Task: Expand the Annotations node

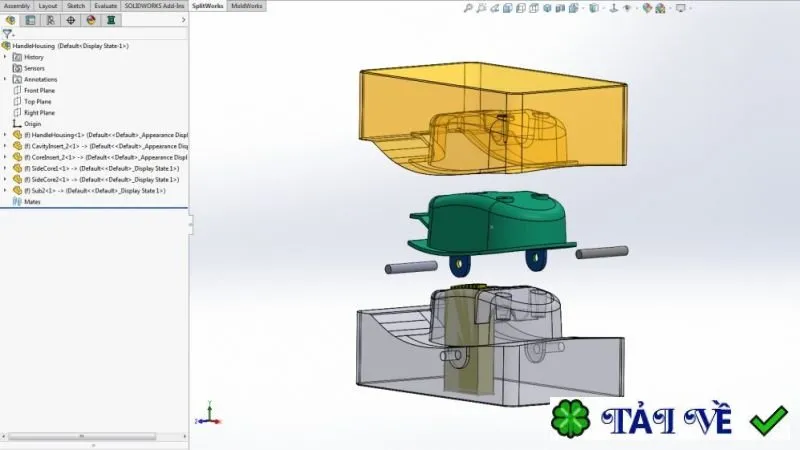Action: pyautogui.click(x=5, y=79)
